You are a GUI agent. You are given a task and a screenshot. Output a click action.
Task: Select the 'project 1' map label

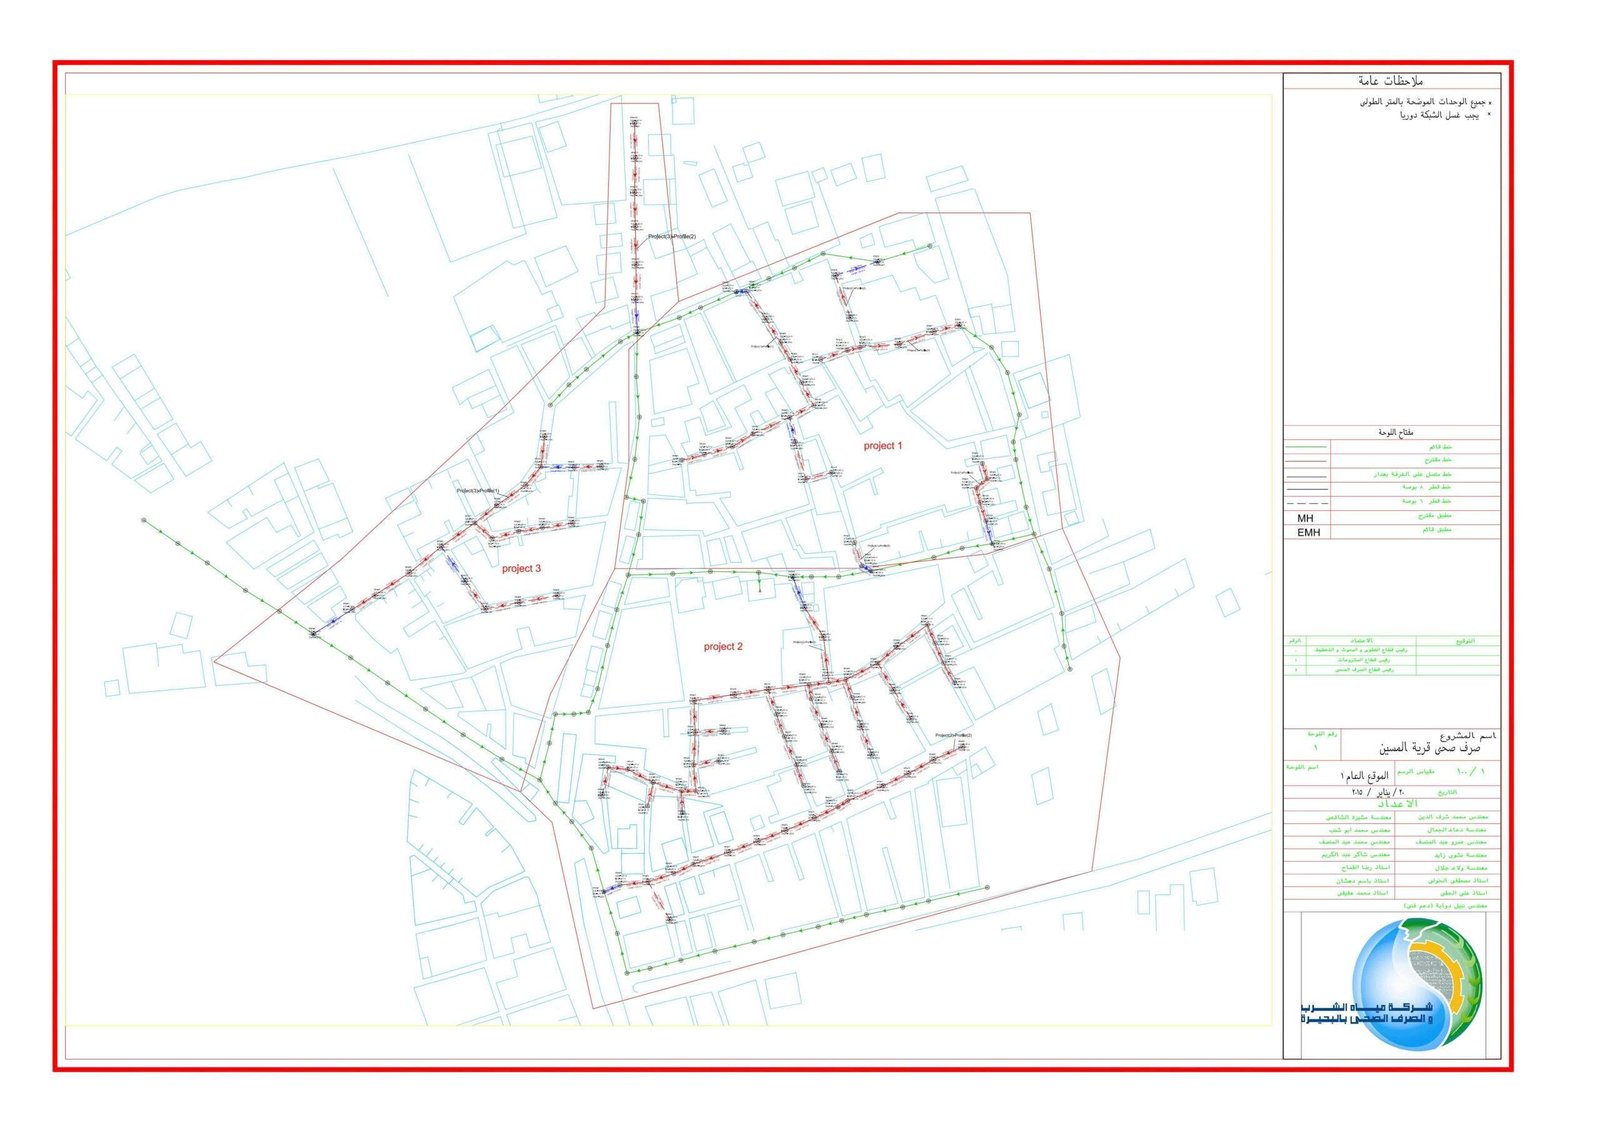coord(883,446)
